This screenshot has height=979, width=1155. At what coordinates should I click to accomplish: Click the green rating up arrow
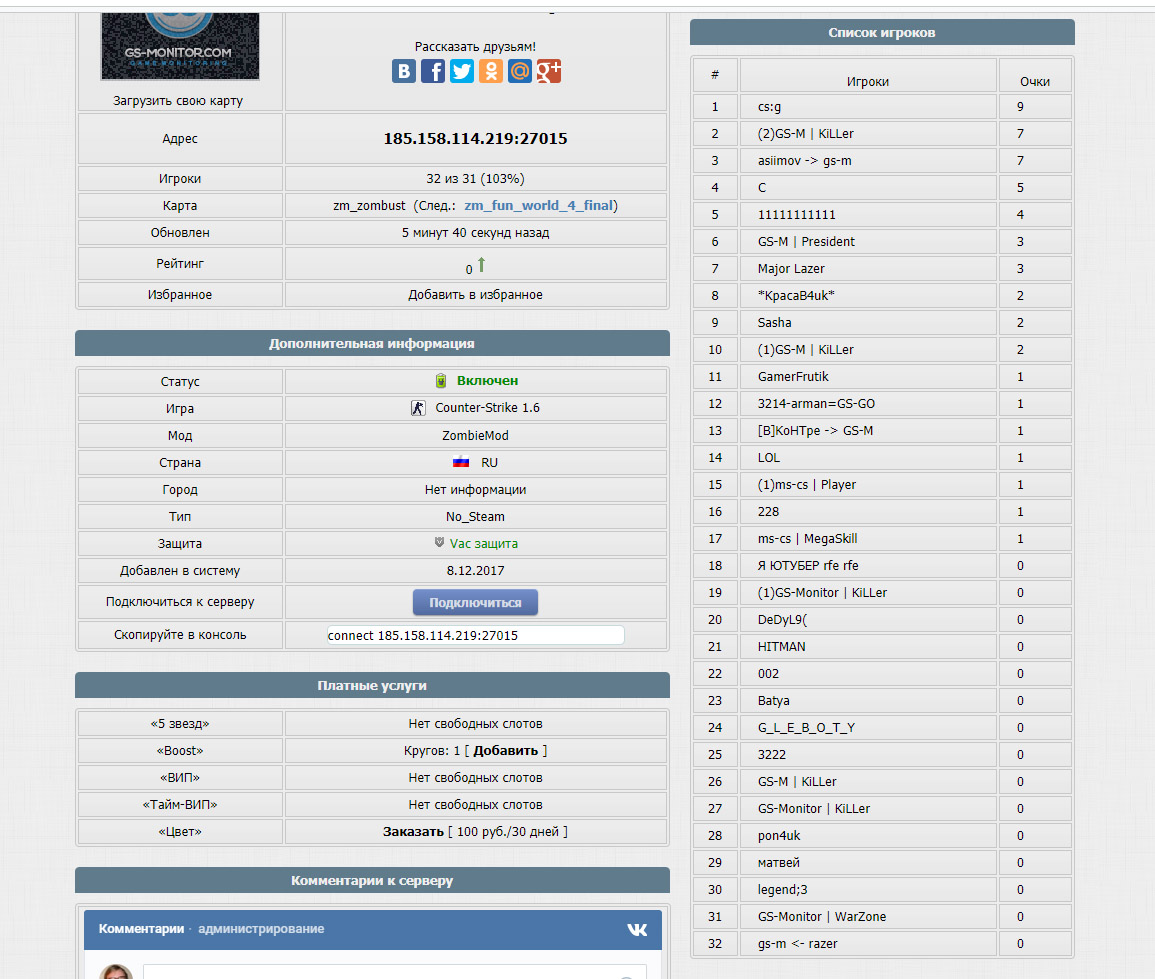[x=481, y=264]
